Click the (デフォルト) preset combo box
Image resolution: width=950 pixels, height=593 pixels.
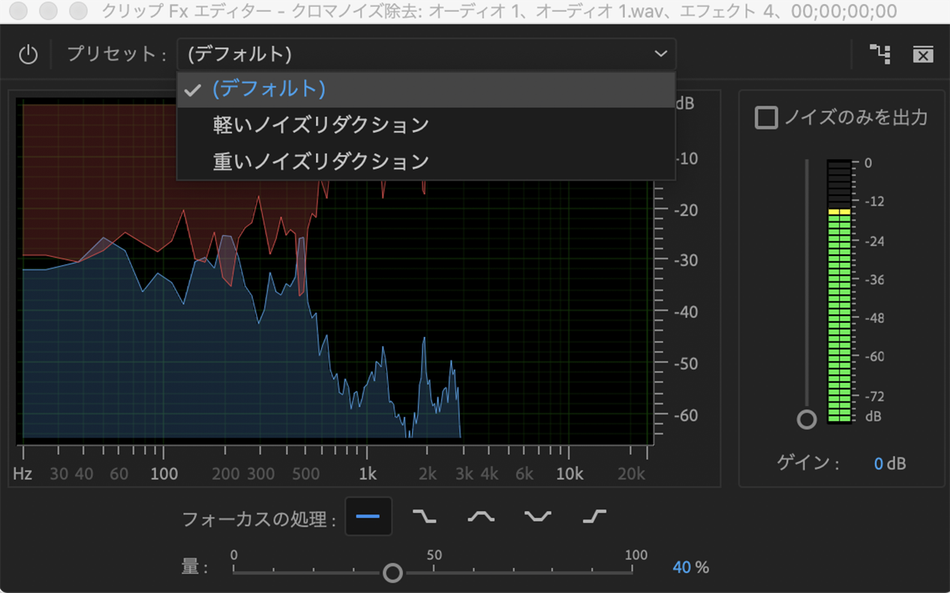tap(427, 55)
